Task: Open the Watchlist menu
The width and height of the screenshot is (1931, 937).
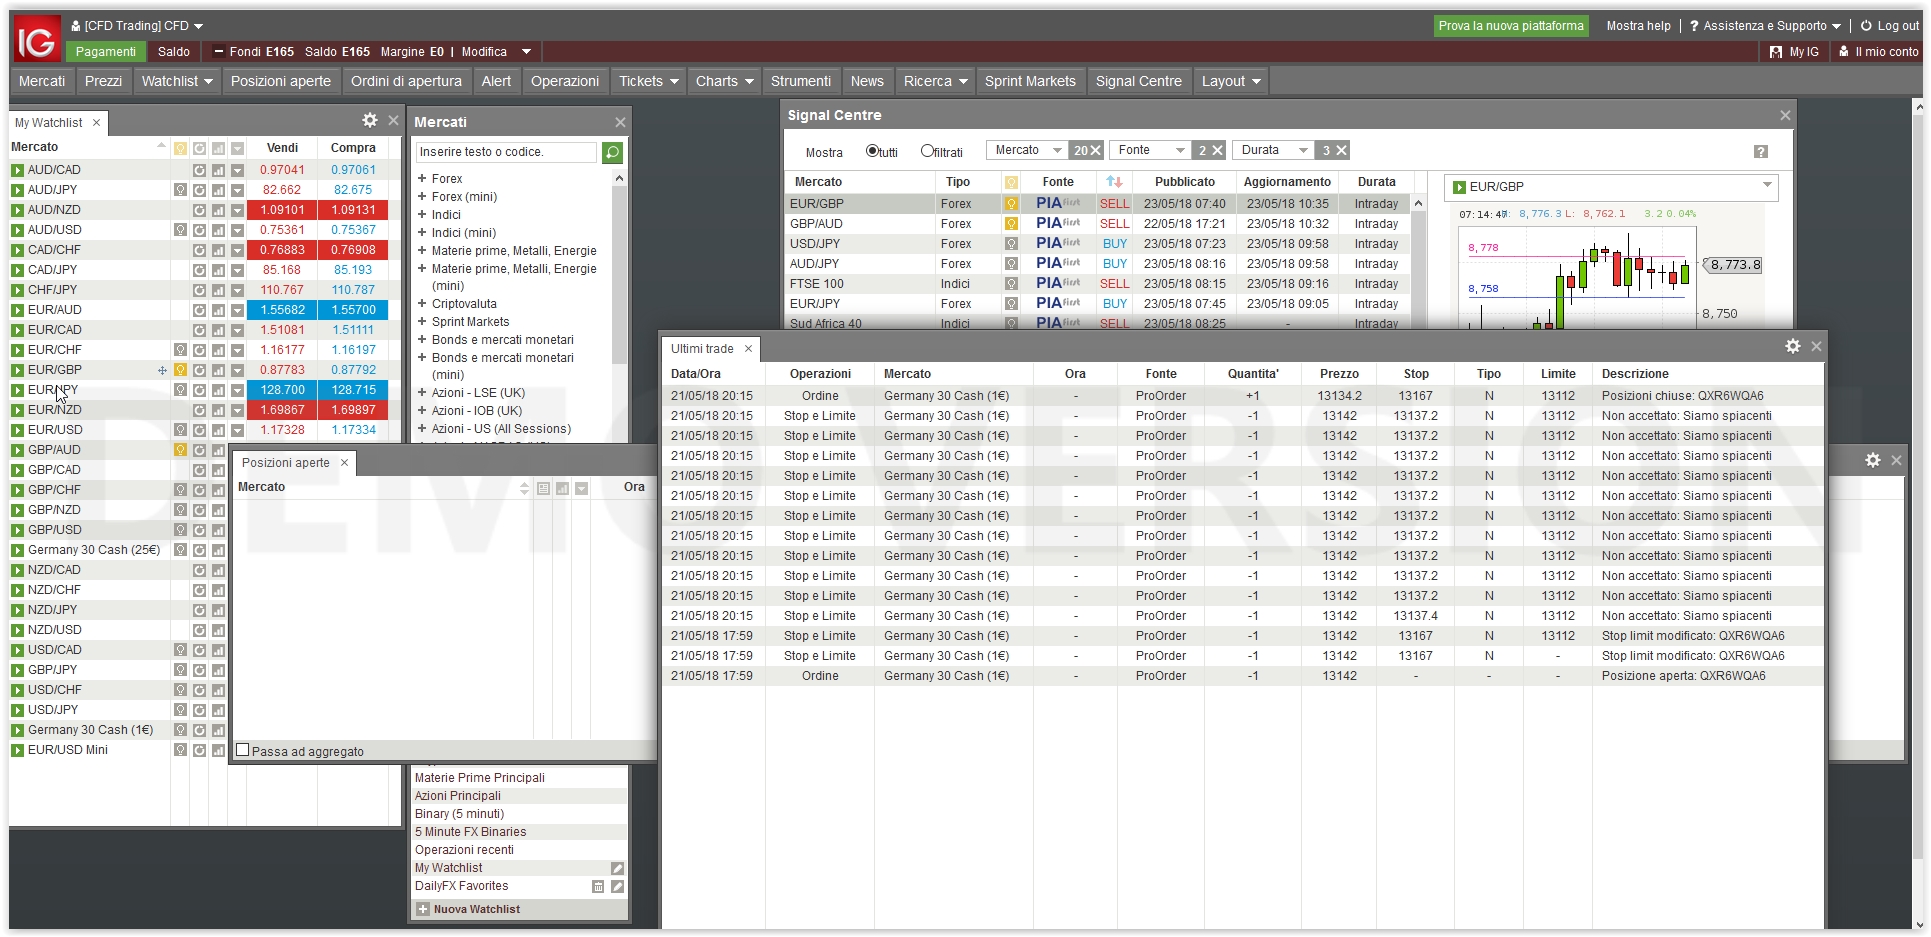Action: click(x=177, y=81)
